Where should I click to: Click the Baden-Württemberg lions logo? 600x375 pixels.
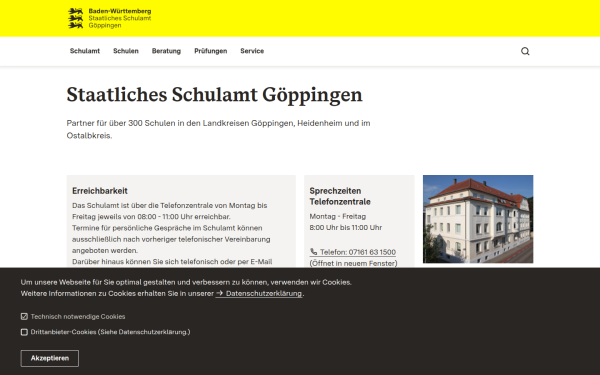click(x=75, y=18)
